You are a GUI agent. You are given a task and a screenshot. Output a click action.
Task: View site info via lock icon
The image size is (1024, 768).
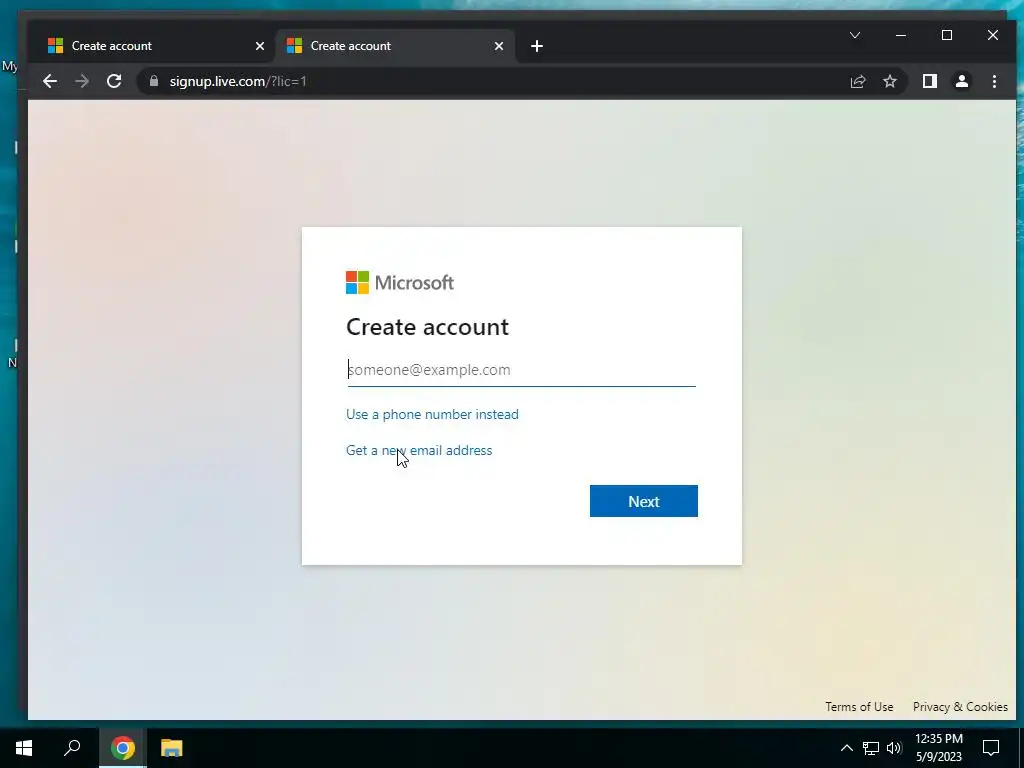tap(153, 81)
